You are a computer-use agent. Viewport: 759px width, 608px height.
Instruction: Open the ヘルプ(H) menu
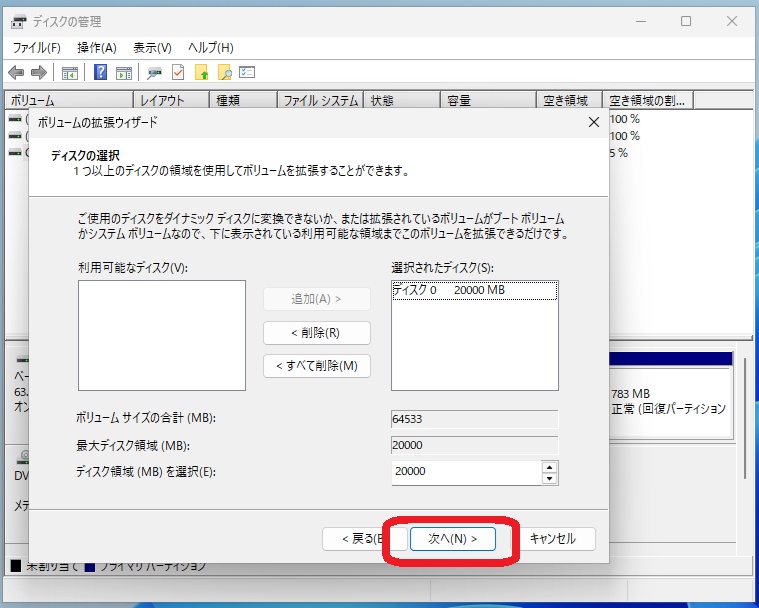211,47
